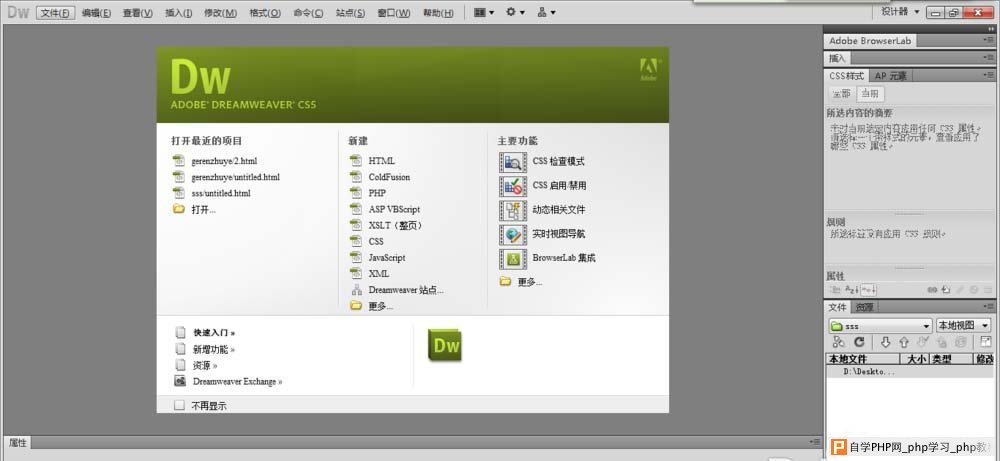Show CSS properties in list (A-z) view
This screenshot has height=461, width=1000.
[x=852, y=289]
